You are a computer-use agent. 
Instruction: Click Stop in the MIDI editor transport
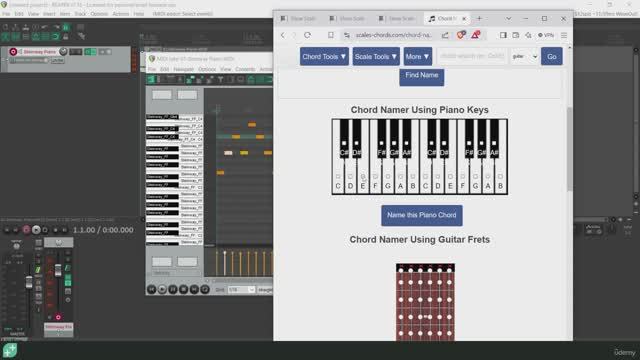click(183, 289)
